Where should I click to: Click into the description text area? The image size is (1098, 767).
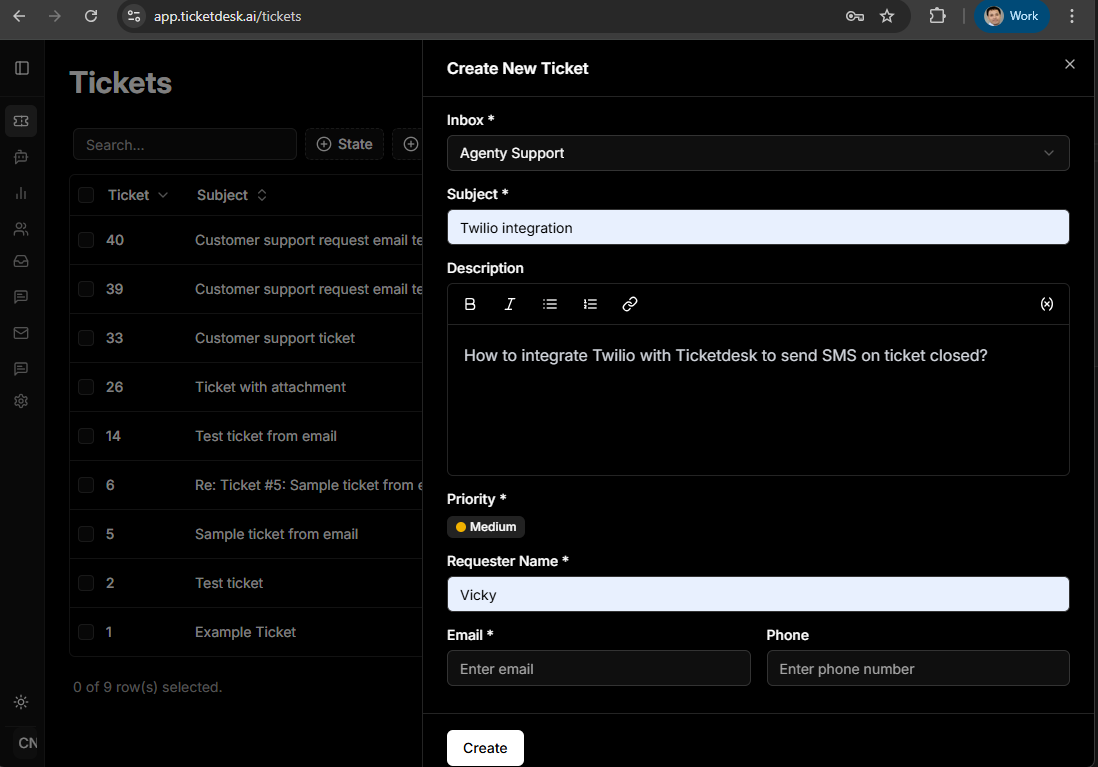click(758, 400)
